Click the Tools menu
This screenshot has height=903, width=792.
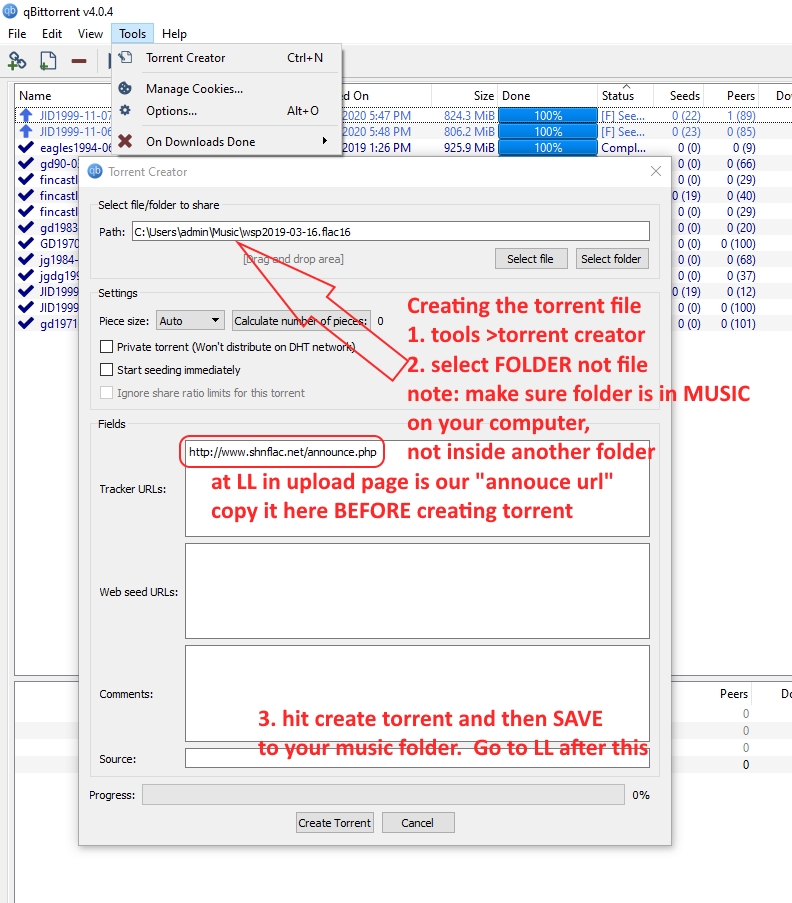(132, 33)
